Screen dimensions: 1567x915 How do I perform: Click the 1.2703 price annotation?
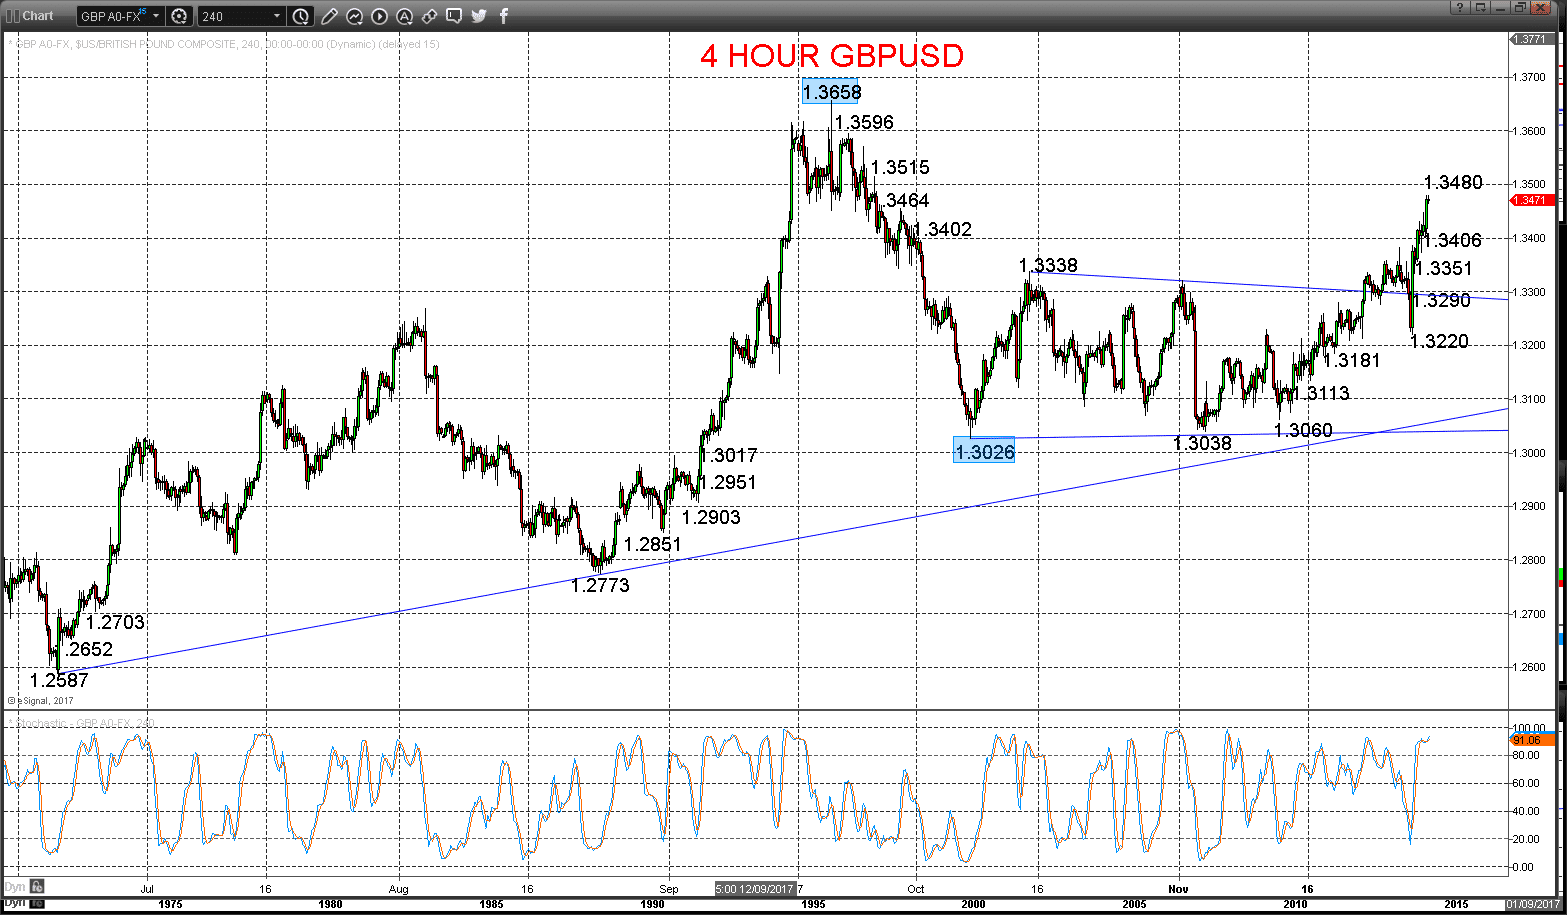coord(115,622)
